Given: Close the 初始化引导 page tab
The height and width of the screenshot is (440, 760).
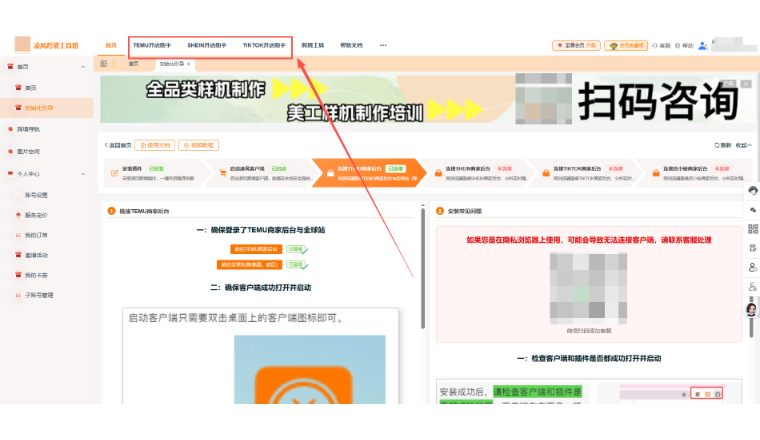Looking at the screenshot, I should 189,64.
